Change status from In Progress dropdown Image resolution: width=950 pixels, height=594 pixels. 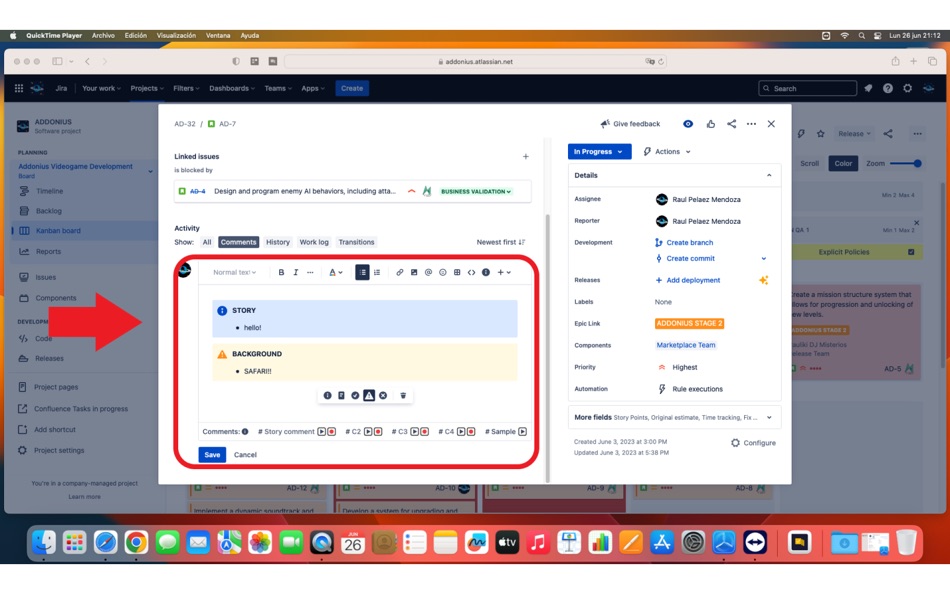point(599,152)
